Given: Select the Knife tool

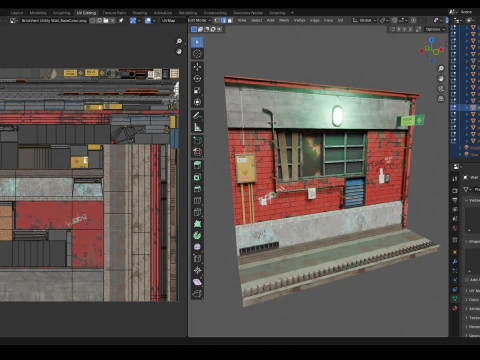Looking at the screenshot, I should click(197, 212).
